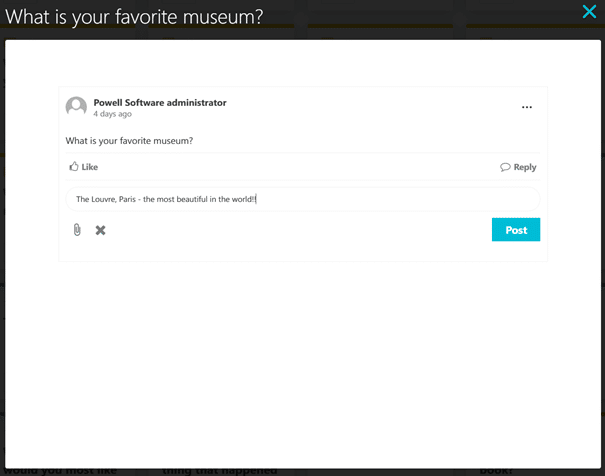Click the Like label on the post

coord(90,167)
